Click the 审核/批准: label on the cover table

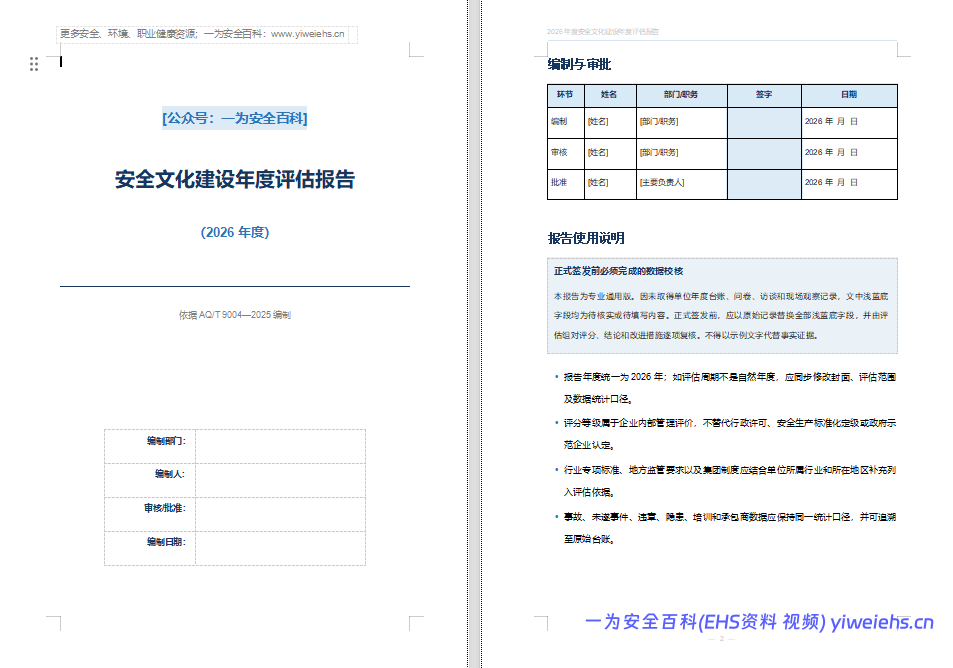point(165,508)
